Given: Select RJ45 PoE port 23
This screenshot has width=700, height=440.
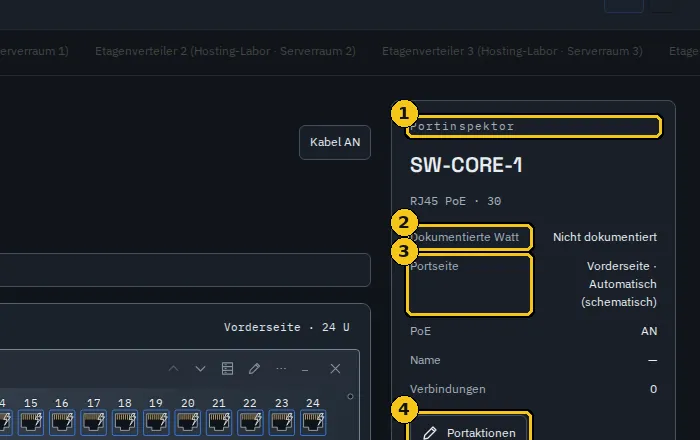Looking at the screenshot, I should [x=282, y=422].
